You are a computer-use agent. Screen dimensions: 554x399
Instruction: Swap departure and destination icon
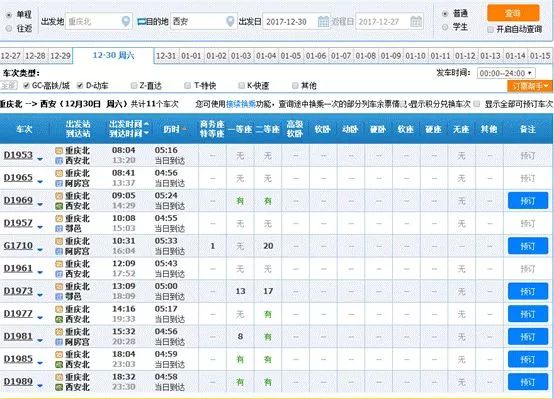coord(141,22)
